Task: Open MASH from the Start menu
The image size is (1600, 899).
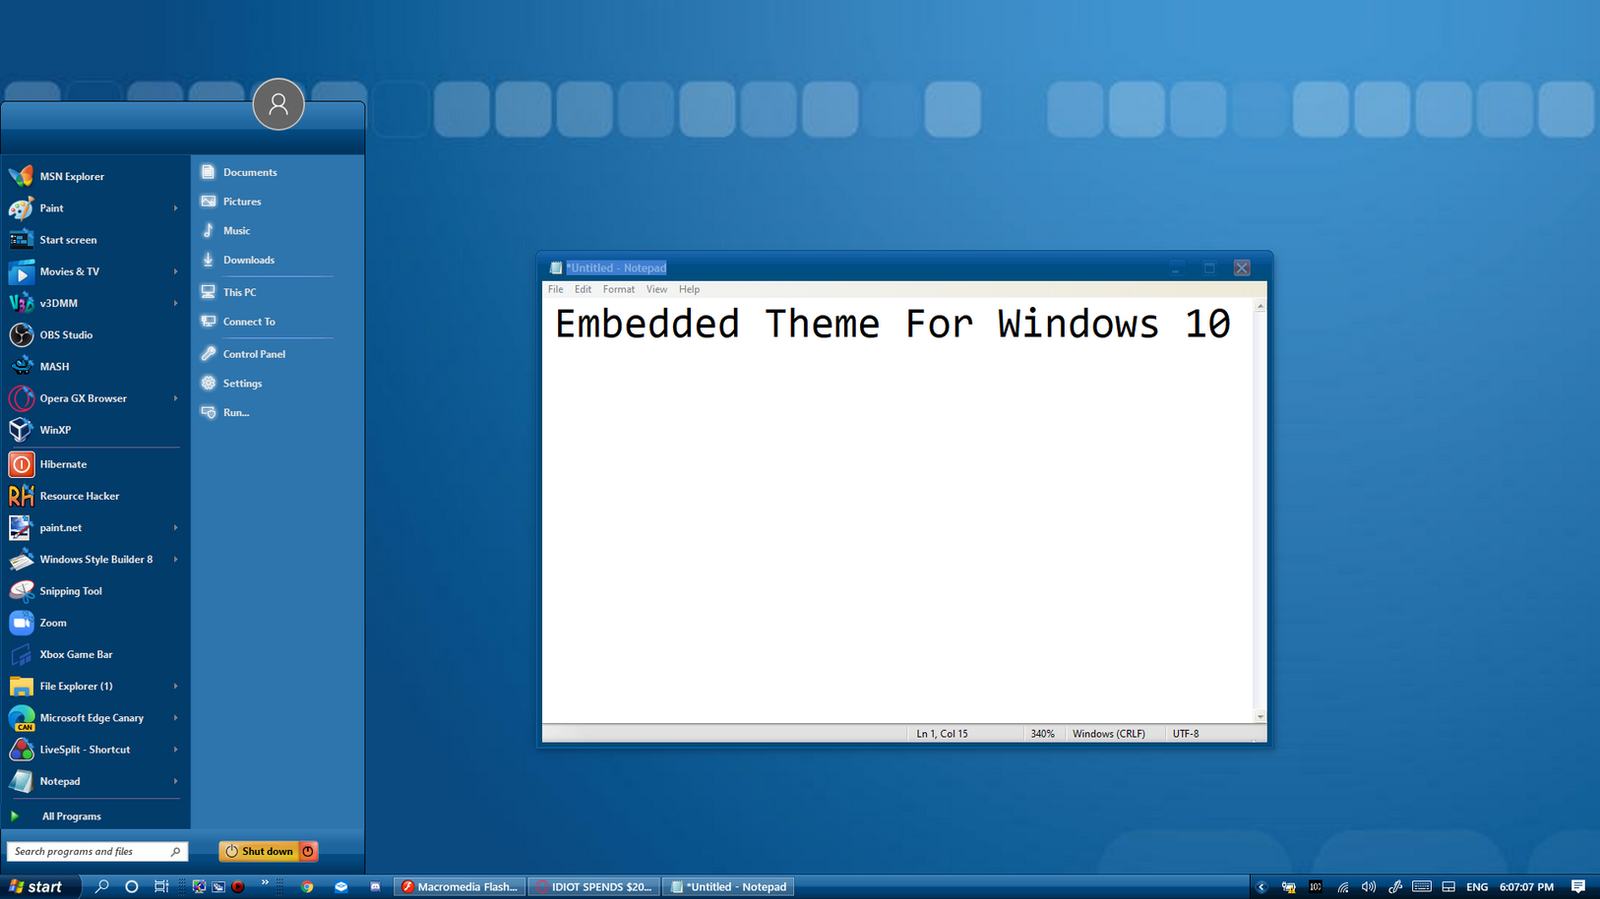Action: [x=94, y=367]
